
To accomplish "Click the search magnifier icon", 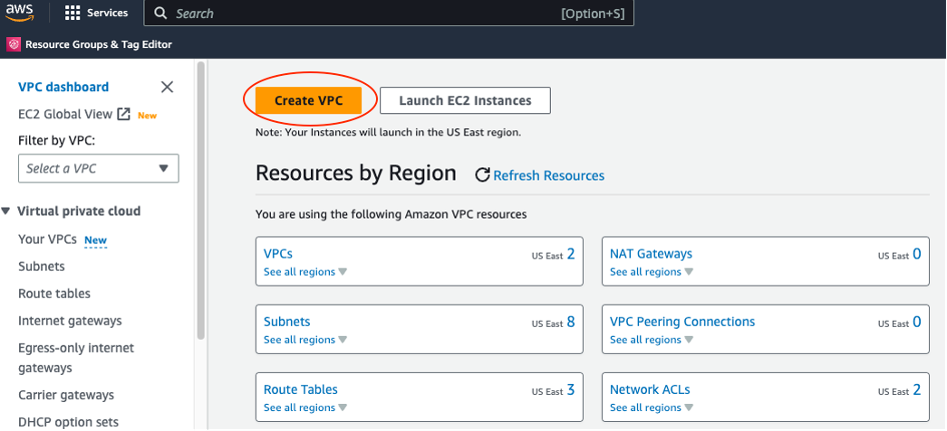I will [x=160, y=13].
